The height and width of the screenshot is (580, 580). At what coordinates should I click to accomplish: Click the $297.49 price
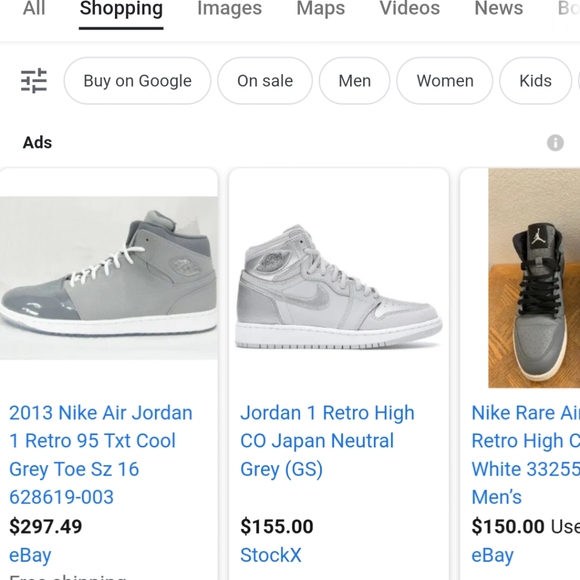[x=45, y=526]
